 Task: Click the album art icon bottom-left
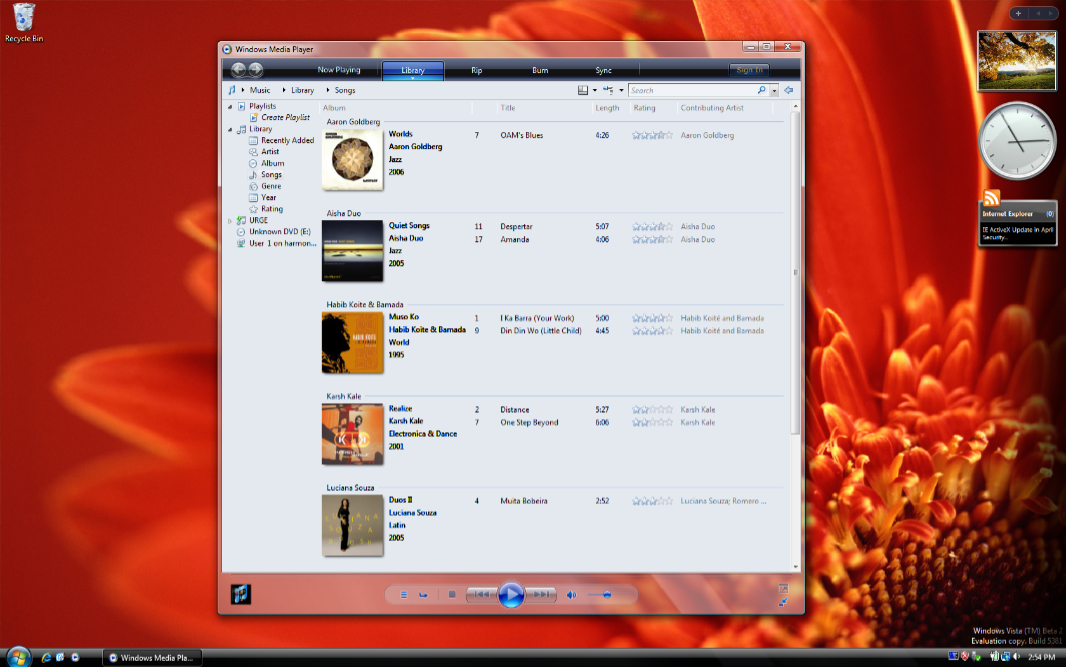click(x=240, y=594)
